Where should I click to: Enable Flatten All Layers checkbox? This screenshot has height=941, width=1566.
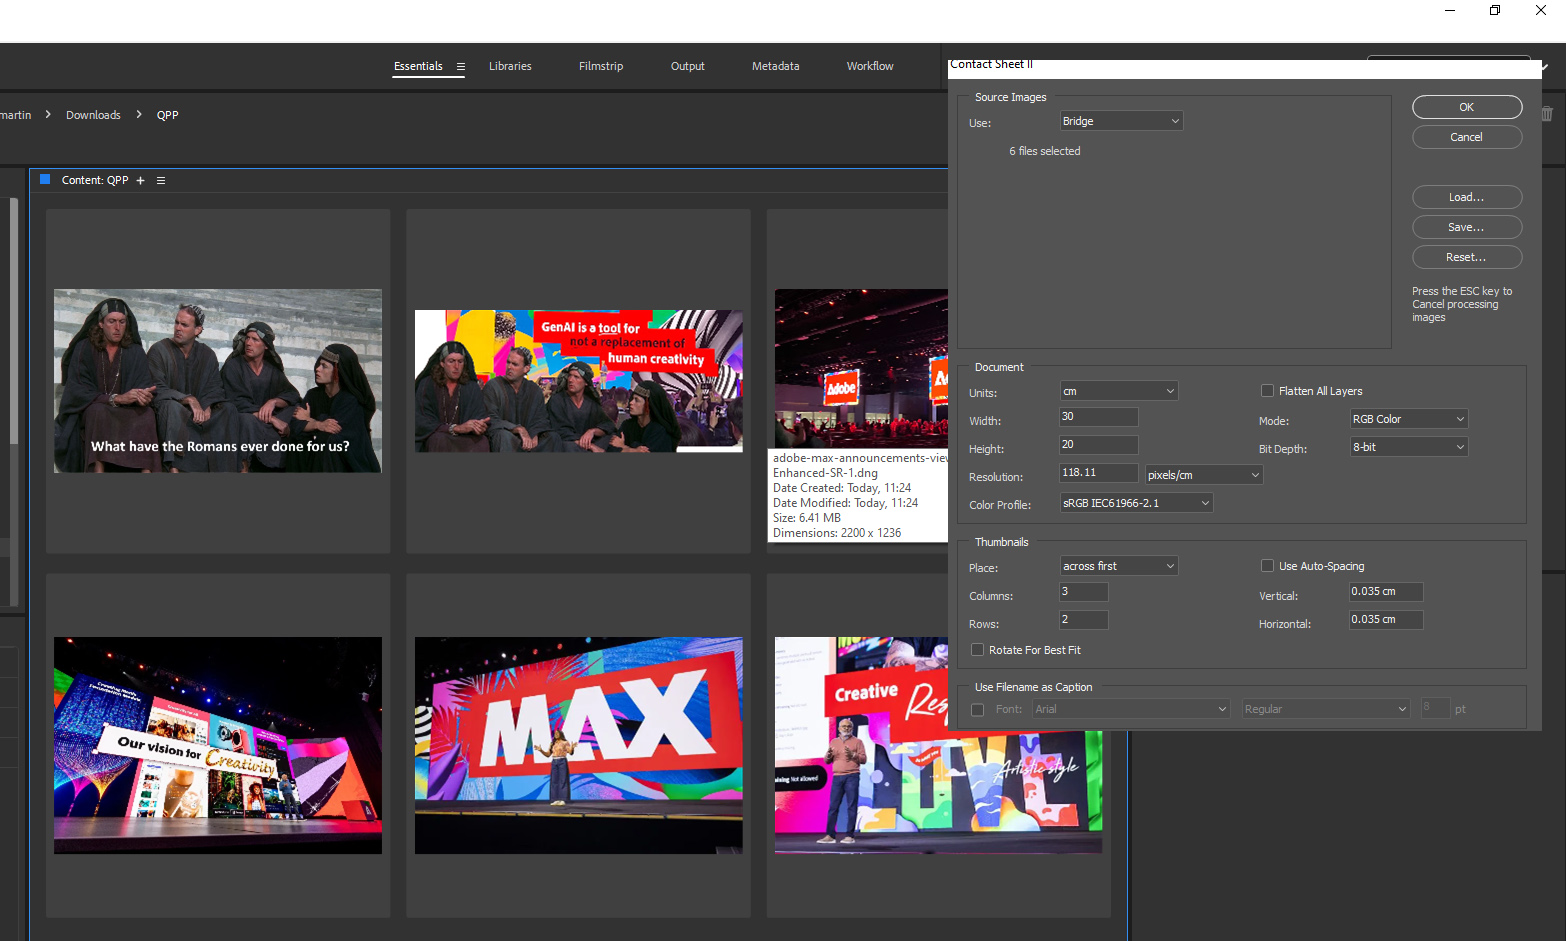pos(1267,391)
